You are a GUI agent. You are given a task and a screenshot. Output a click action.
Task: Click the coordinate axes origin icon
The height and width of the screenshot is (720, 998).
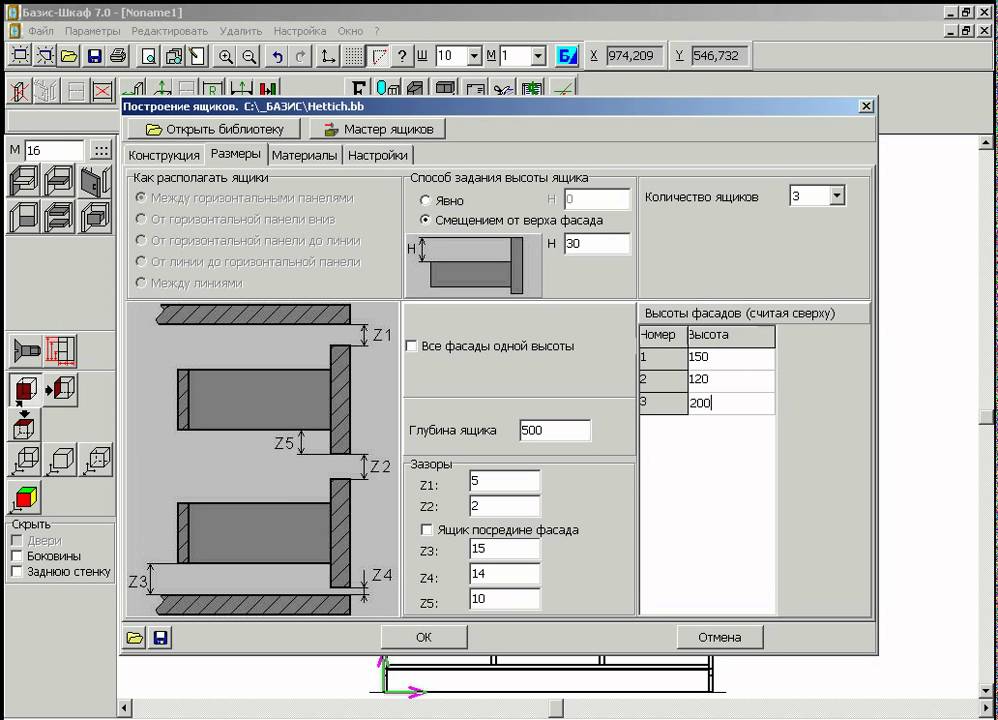click(328, 56)
